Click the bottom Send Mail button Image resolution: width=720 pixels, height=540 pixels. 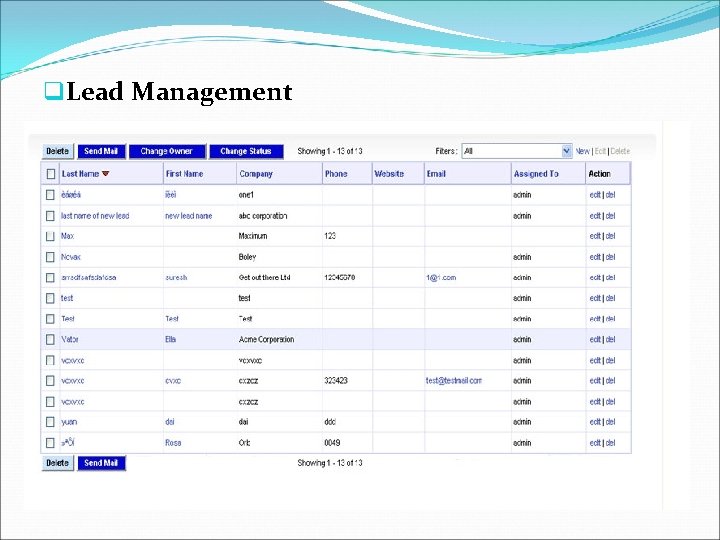tap(101, 463)
